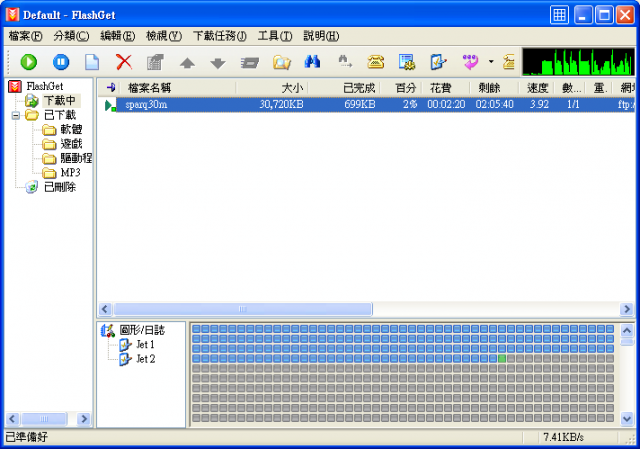
Task: Click the blue binoculars find icon
Action: [x=312, y=62]
